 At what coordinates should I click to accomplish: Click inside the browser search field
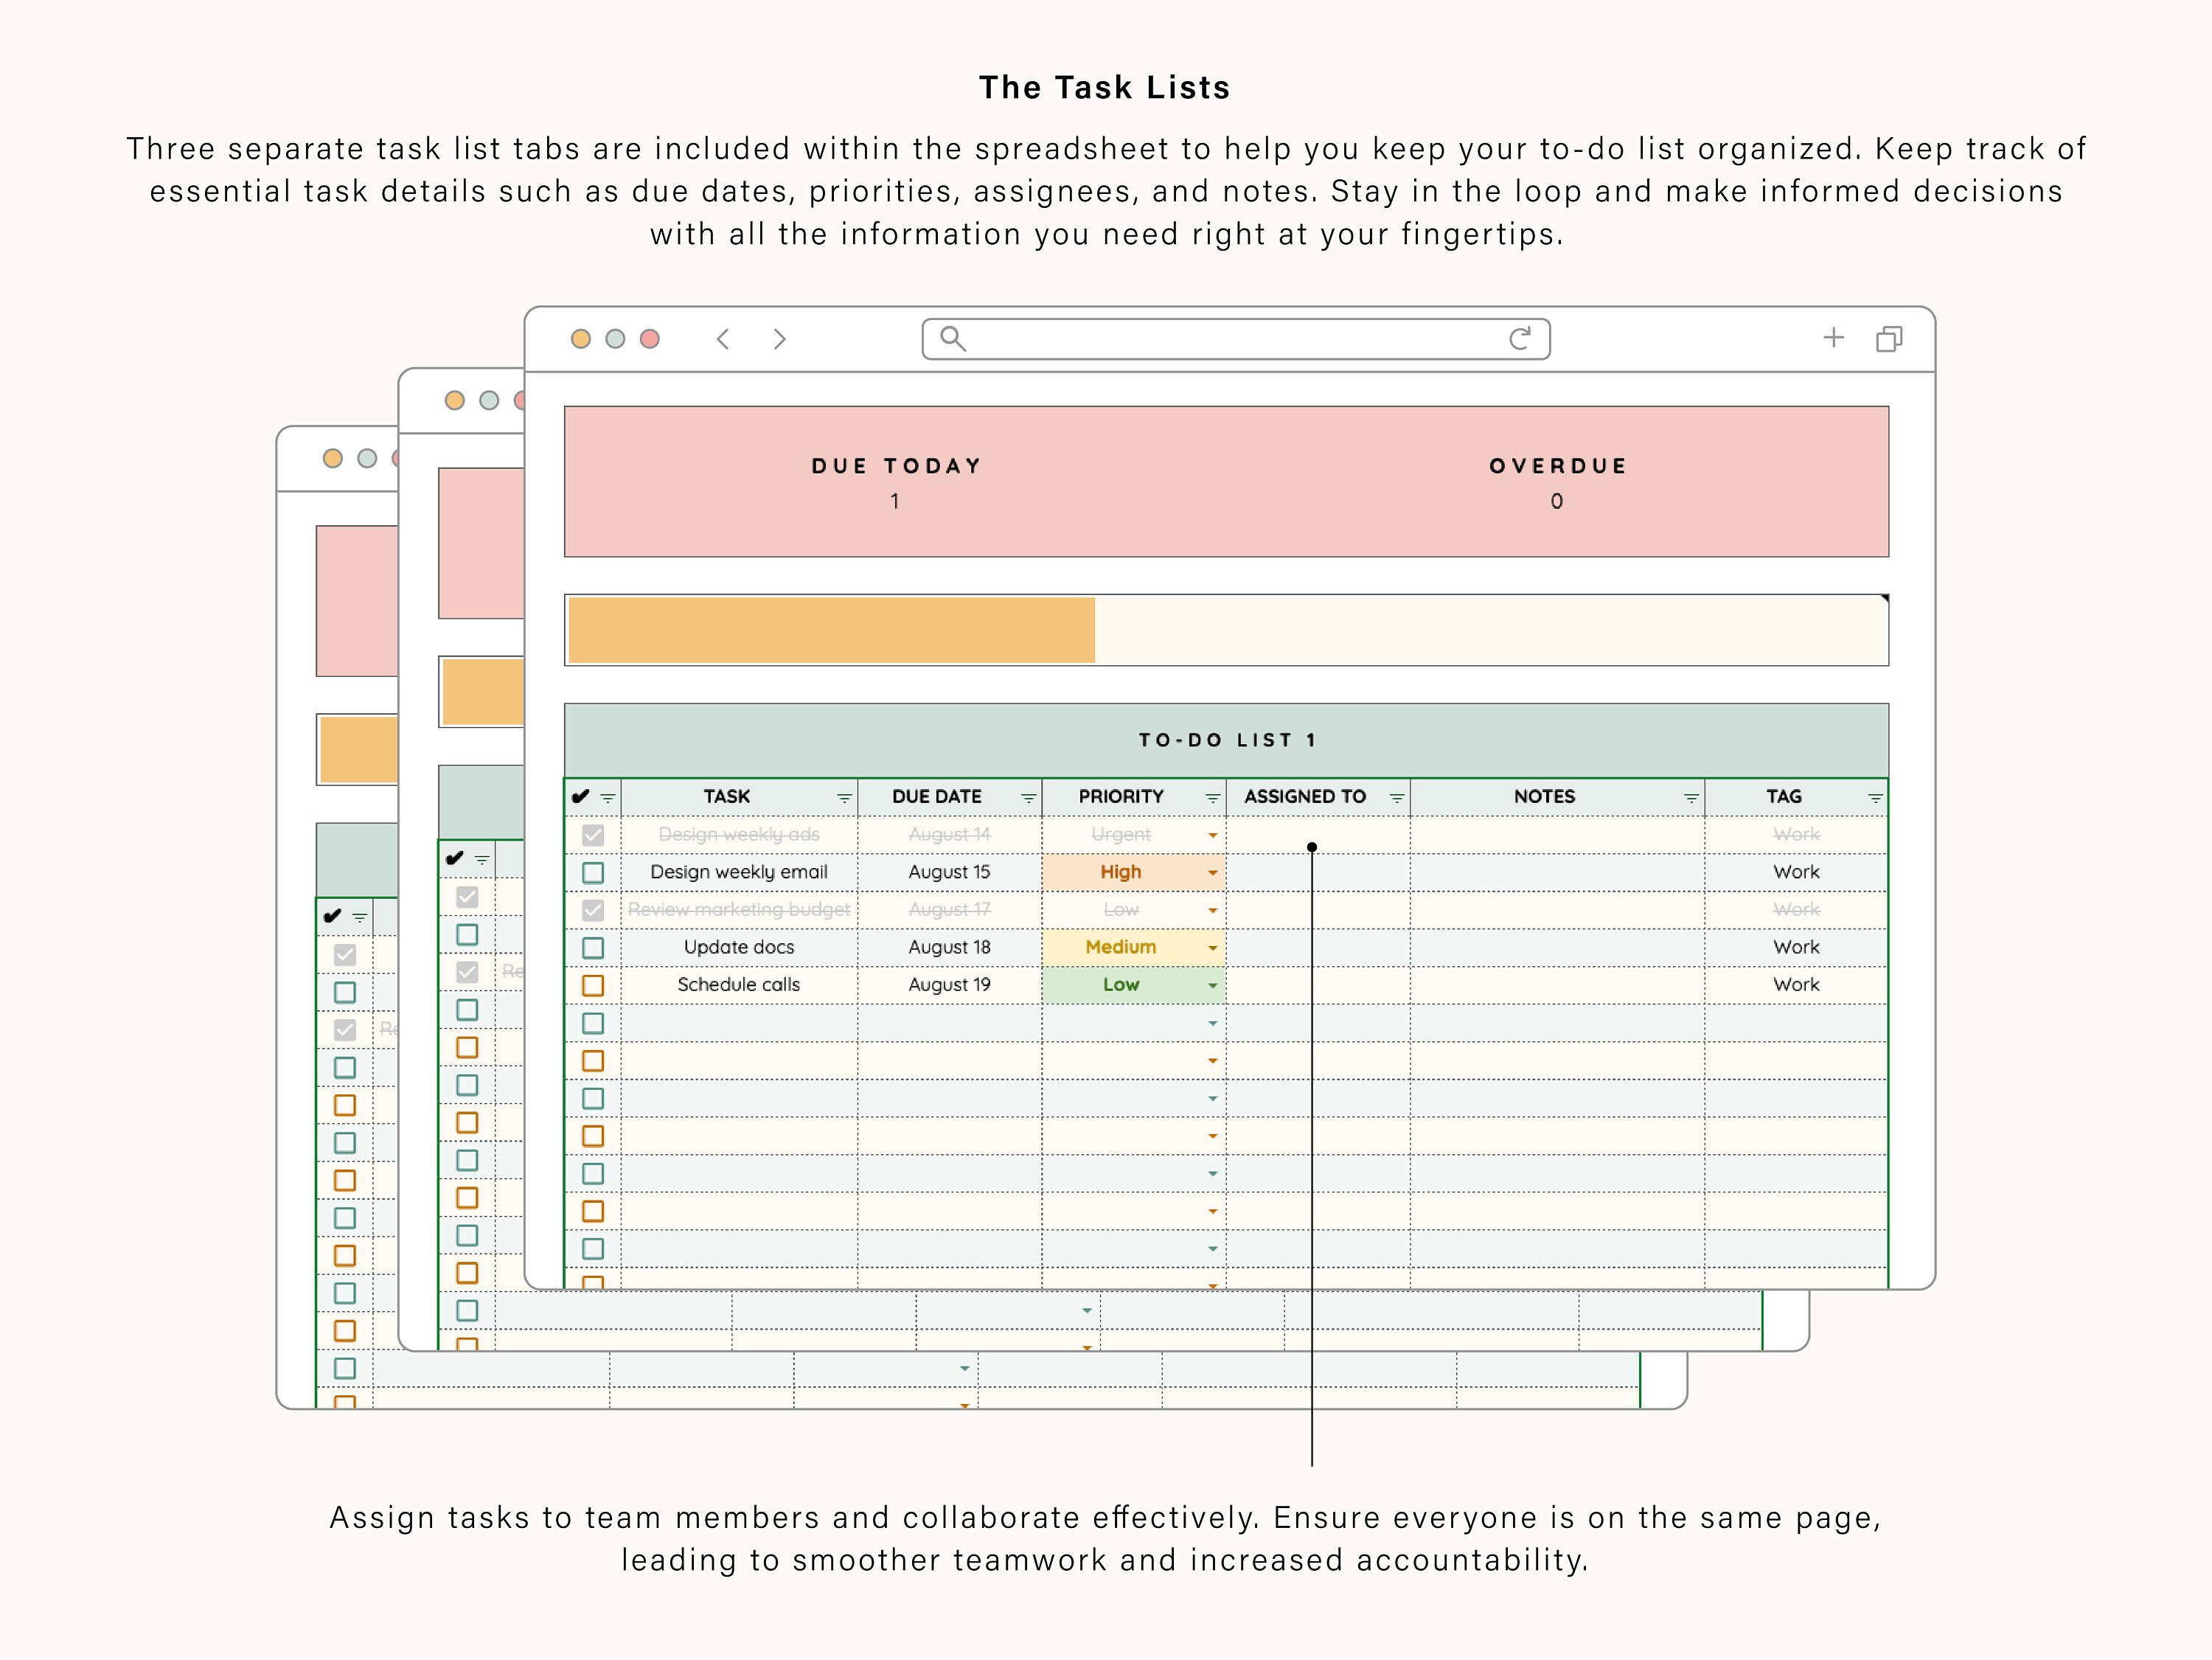point(1230,339)
